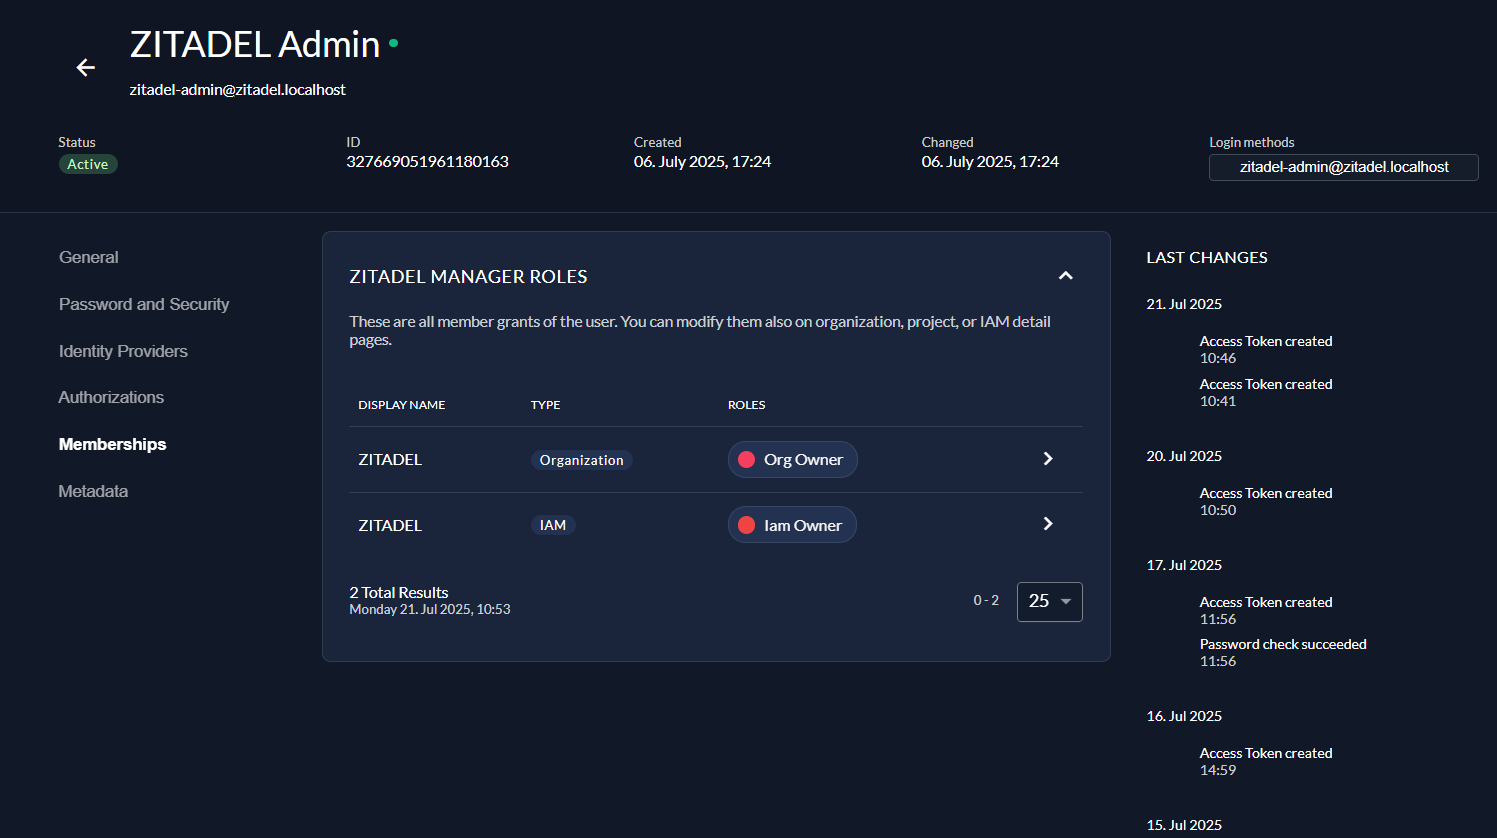Click the green online status dot beside name
Viewport: 1497px width, 838px height.
(x=394, y=43)
